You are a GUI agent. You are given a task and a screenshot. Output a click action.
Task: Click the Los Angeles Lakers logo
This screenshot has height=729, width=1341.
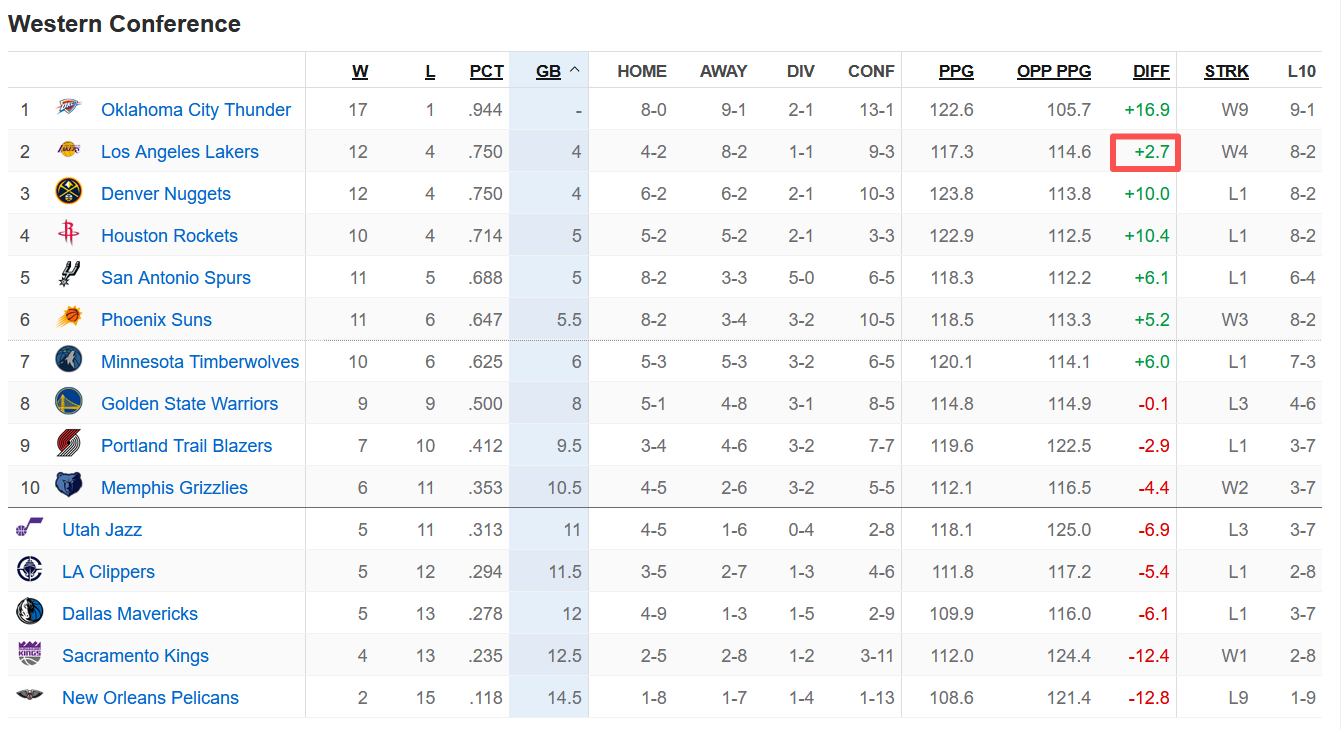69,151
